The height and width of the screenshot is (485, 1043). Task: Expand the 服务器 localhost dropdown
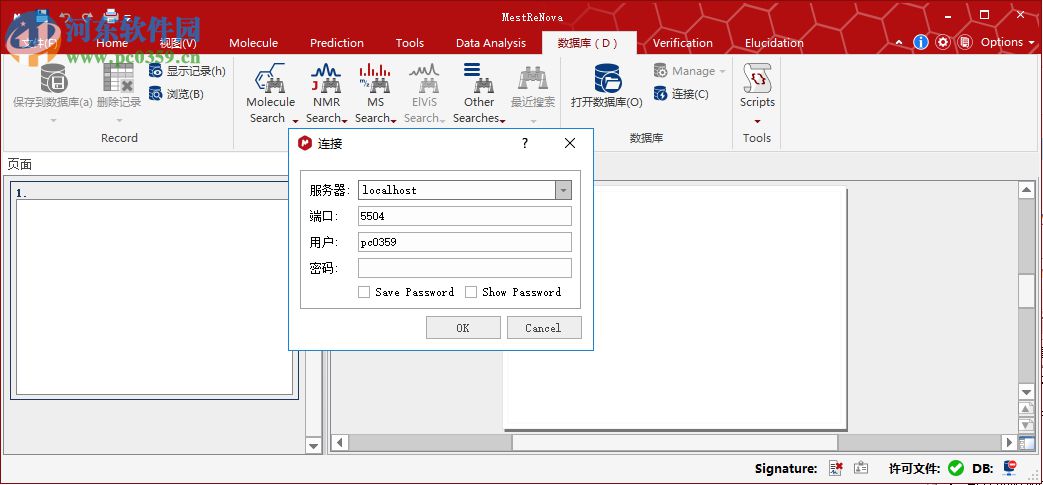(x=563, y=190)
